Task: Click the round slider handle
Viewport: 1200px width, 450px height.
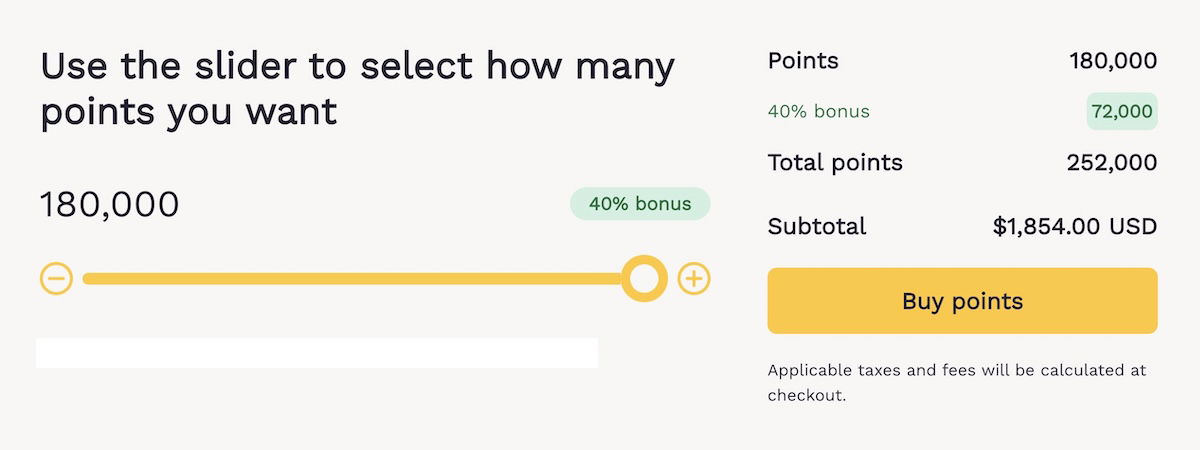Action: click(x=644, y=278)
